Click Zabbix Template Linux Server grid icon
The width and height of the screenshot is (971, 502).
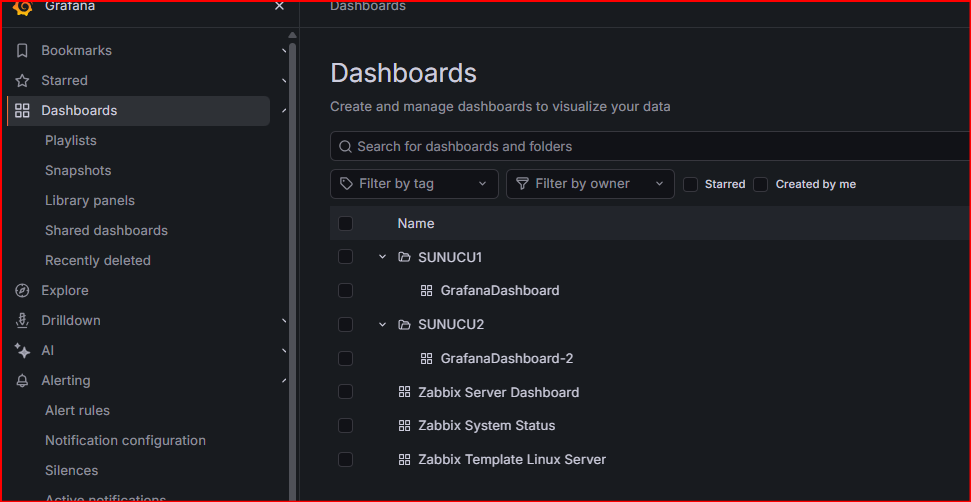pos(404,459)
